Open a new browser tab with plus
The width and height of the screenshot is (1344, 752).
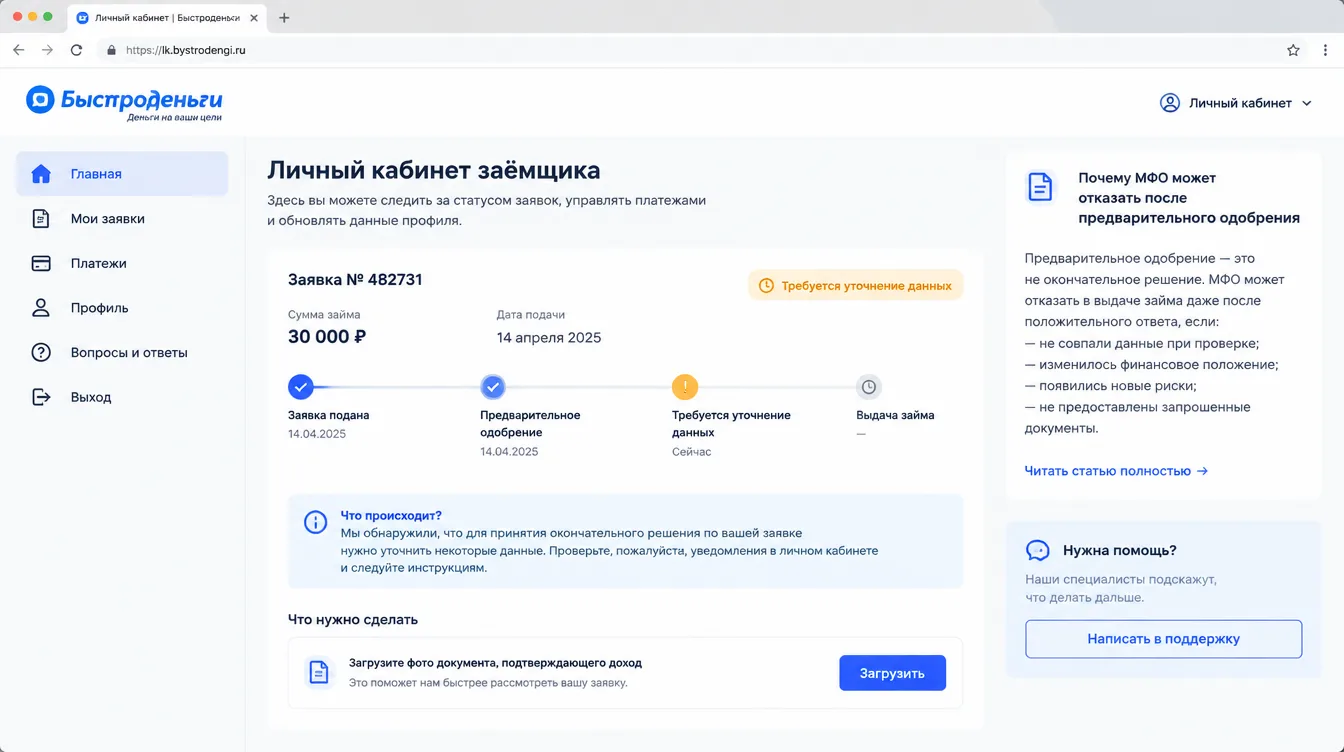[284, 17]
